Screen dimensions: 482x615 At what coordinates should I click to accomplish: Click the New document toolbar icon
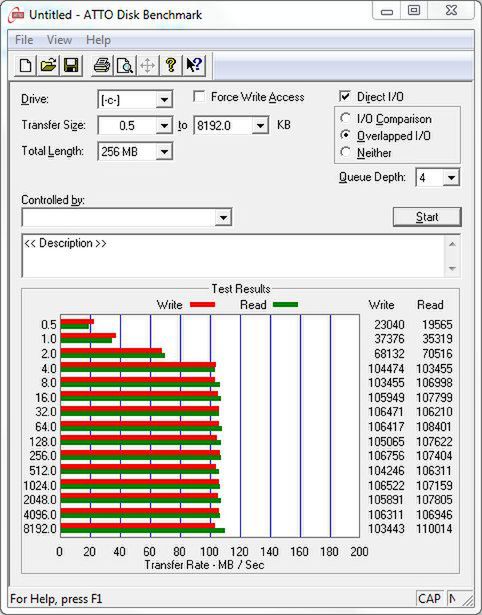point(25,65)
